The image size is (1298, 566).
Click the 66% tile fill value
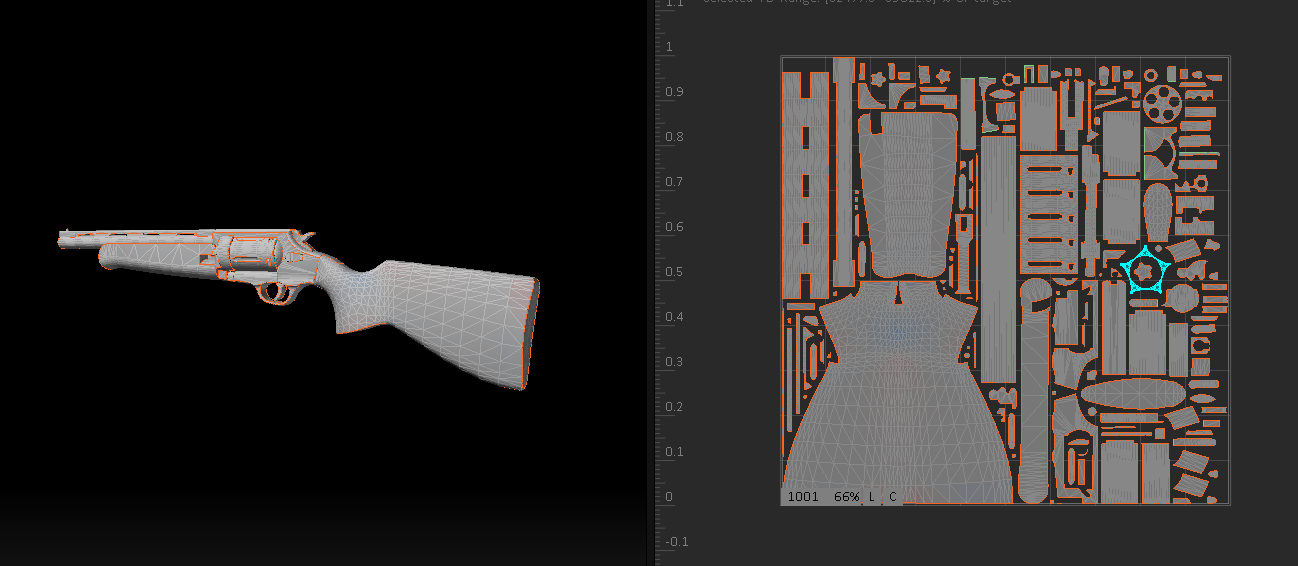tap(847, 497)
